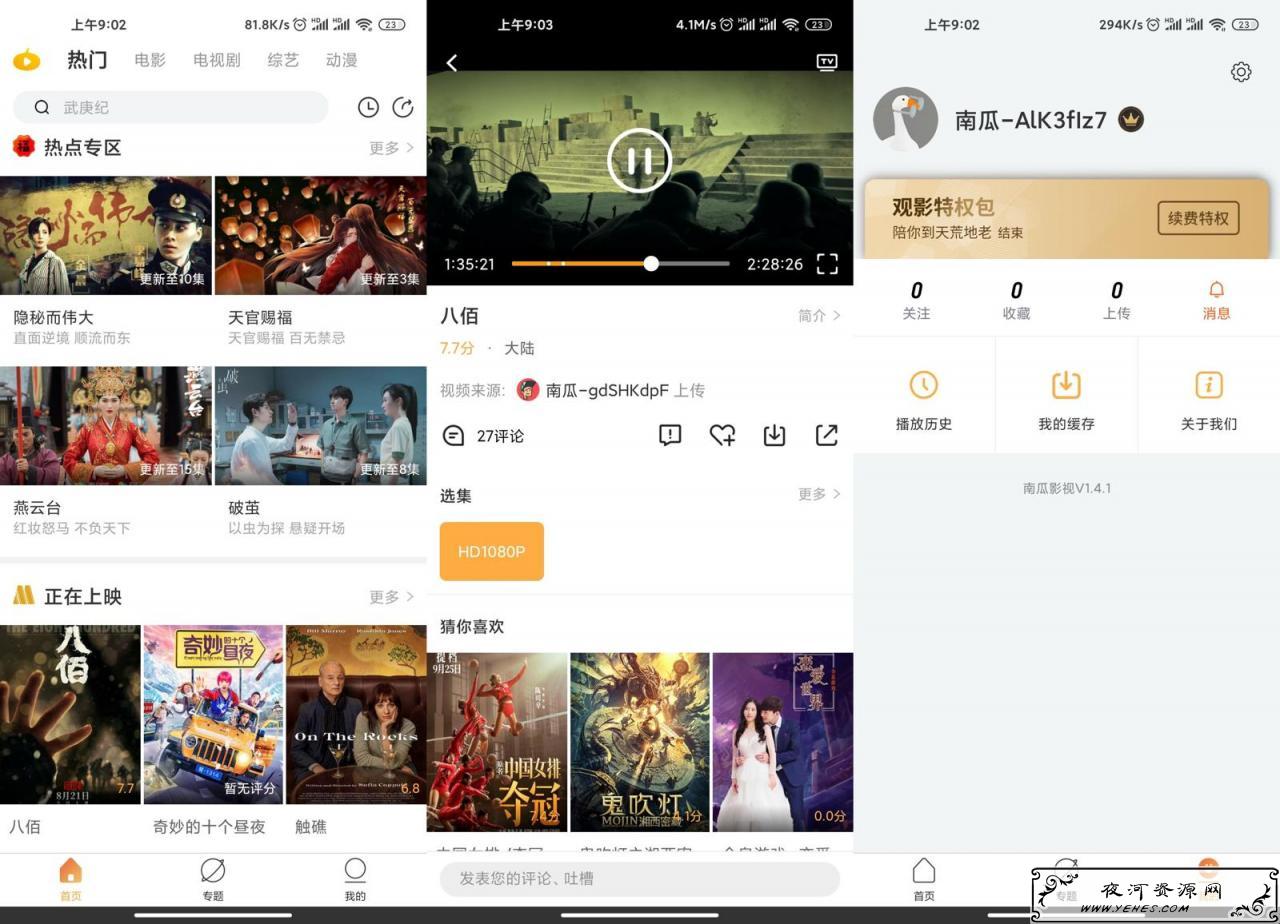Viewport: 1280px width, 924px height.
Task: Open 燕云台 drama thumbnail
Action: [106, 425]
